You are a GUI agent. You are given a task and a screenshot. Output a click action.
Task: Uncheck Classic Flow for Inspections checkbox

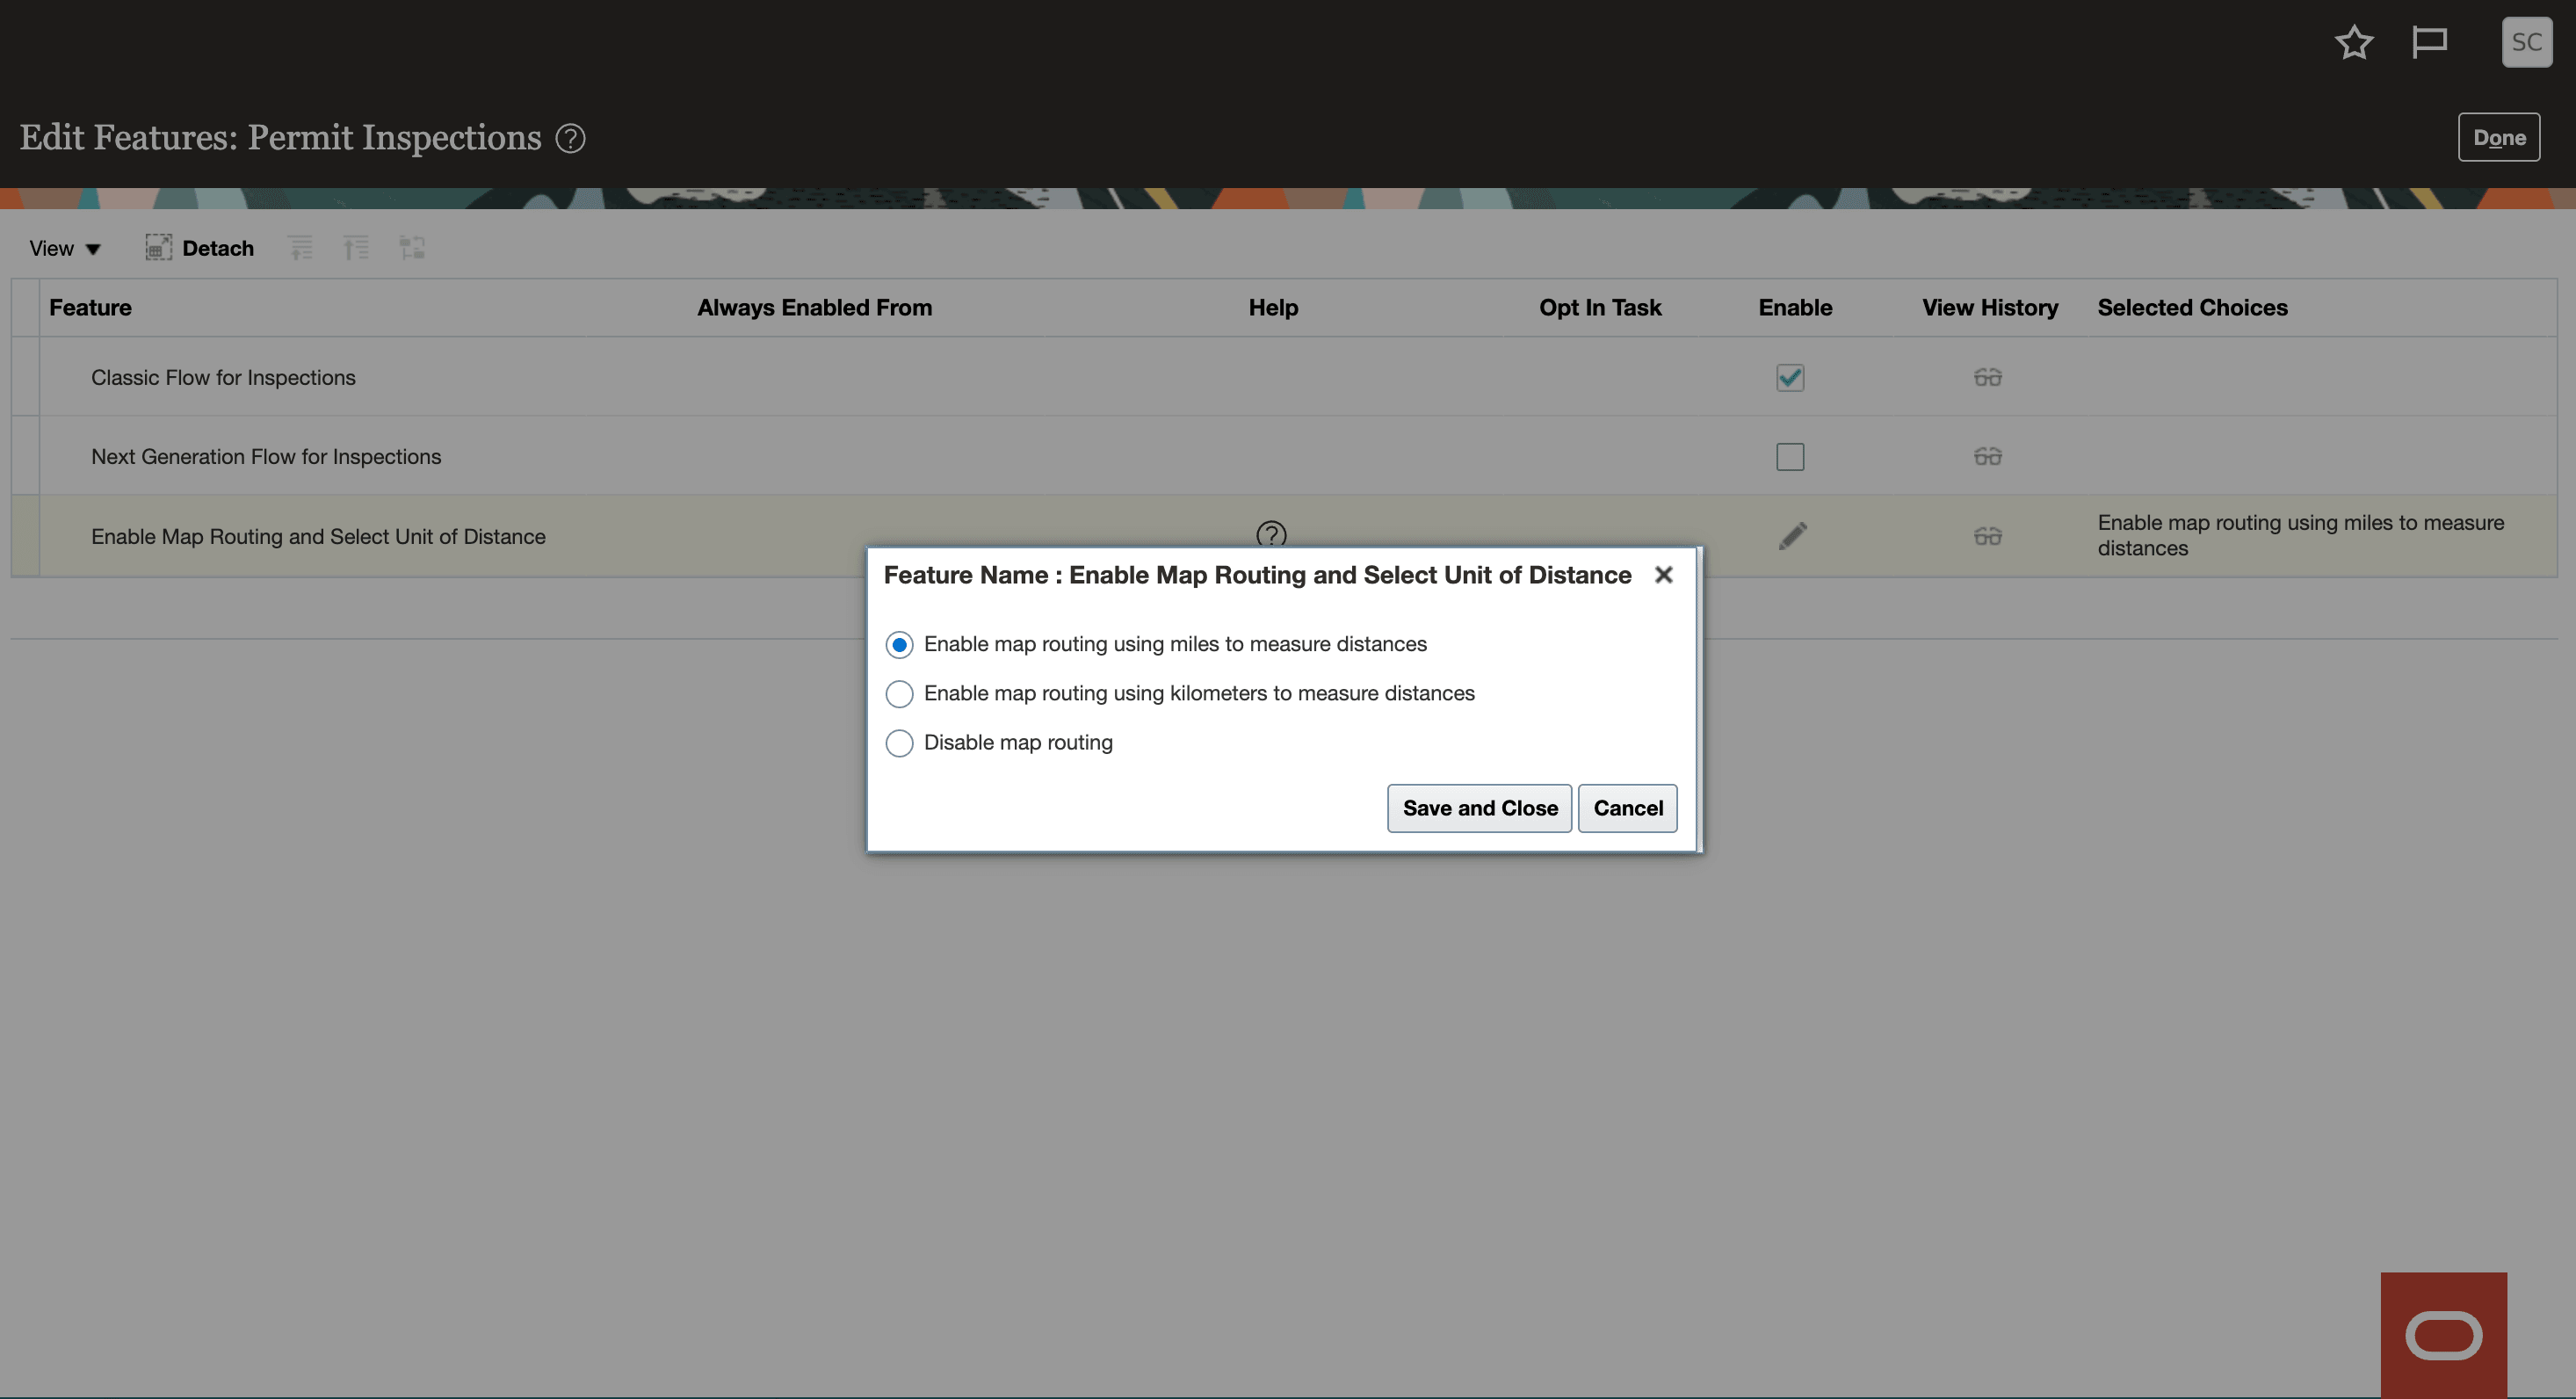[1790, 378]
